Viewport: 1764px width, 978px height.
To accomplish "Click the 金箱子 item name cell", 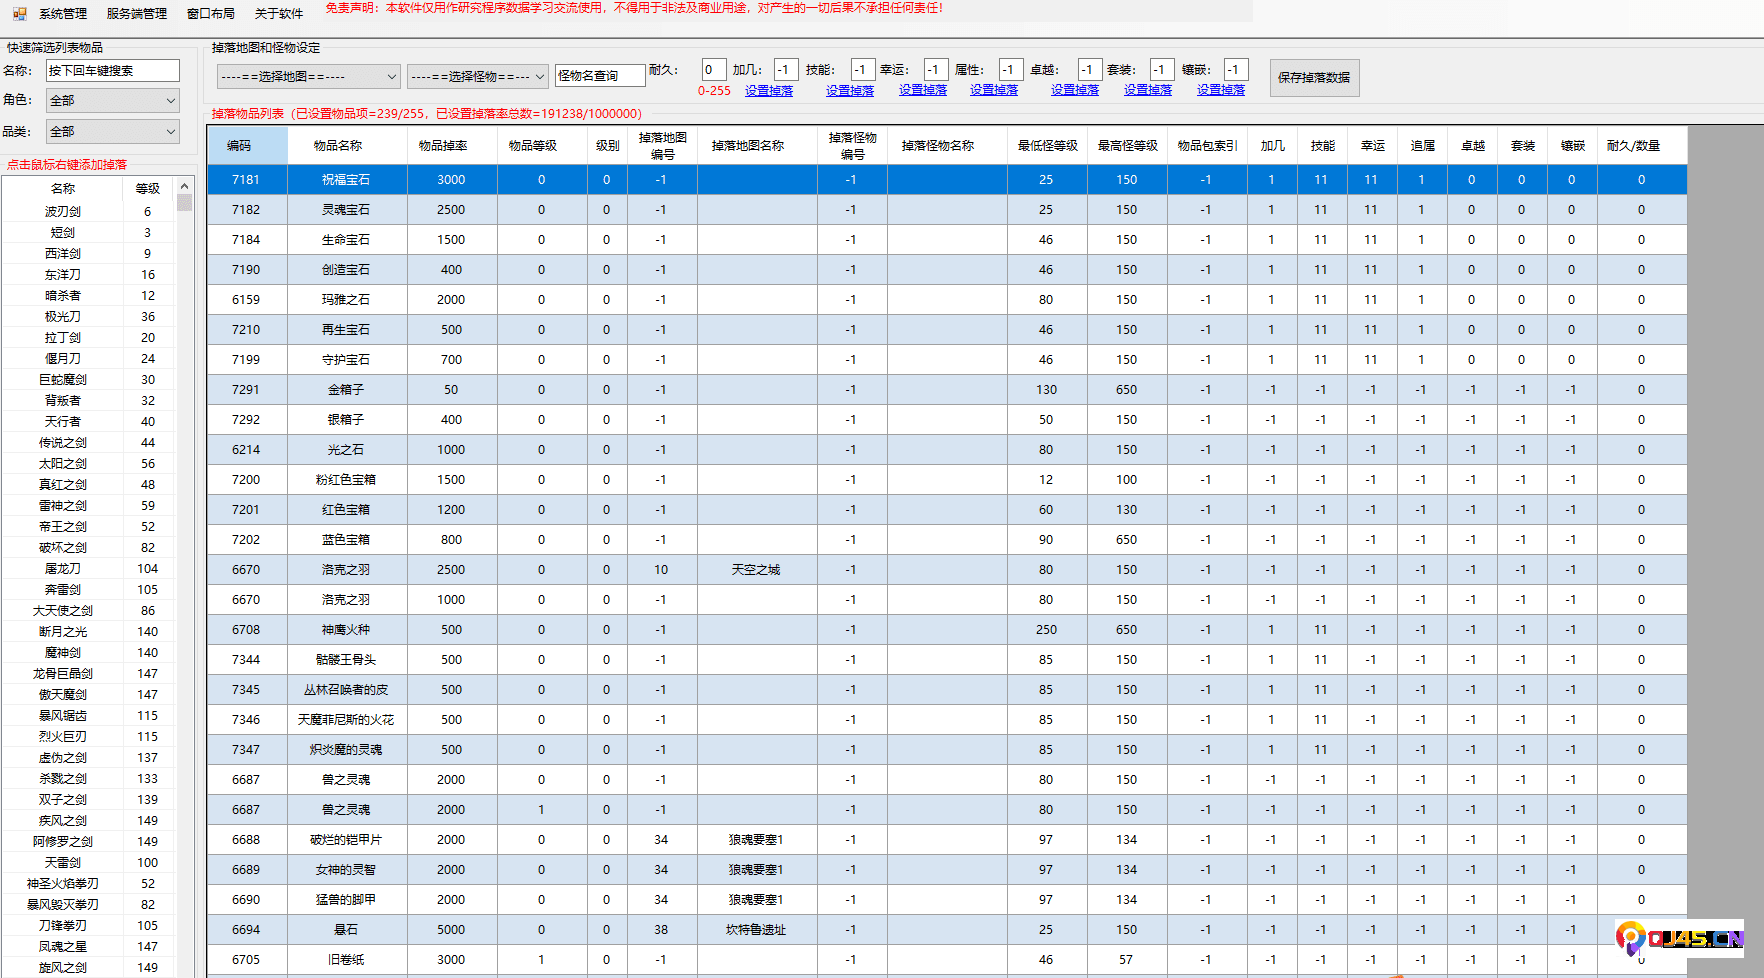I will pos(347,390).
